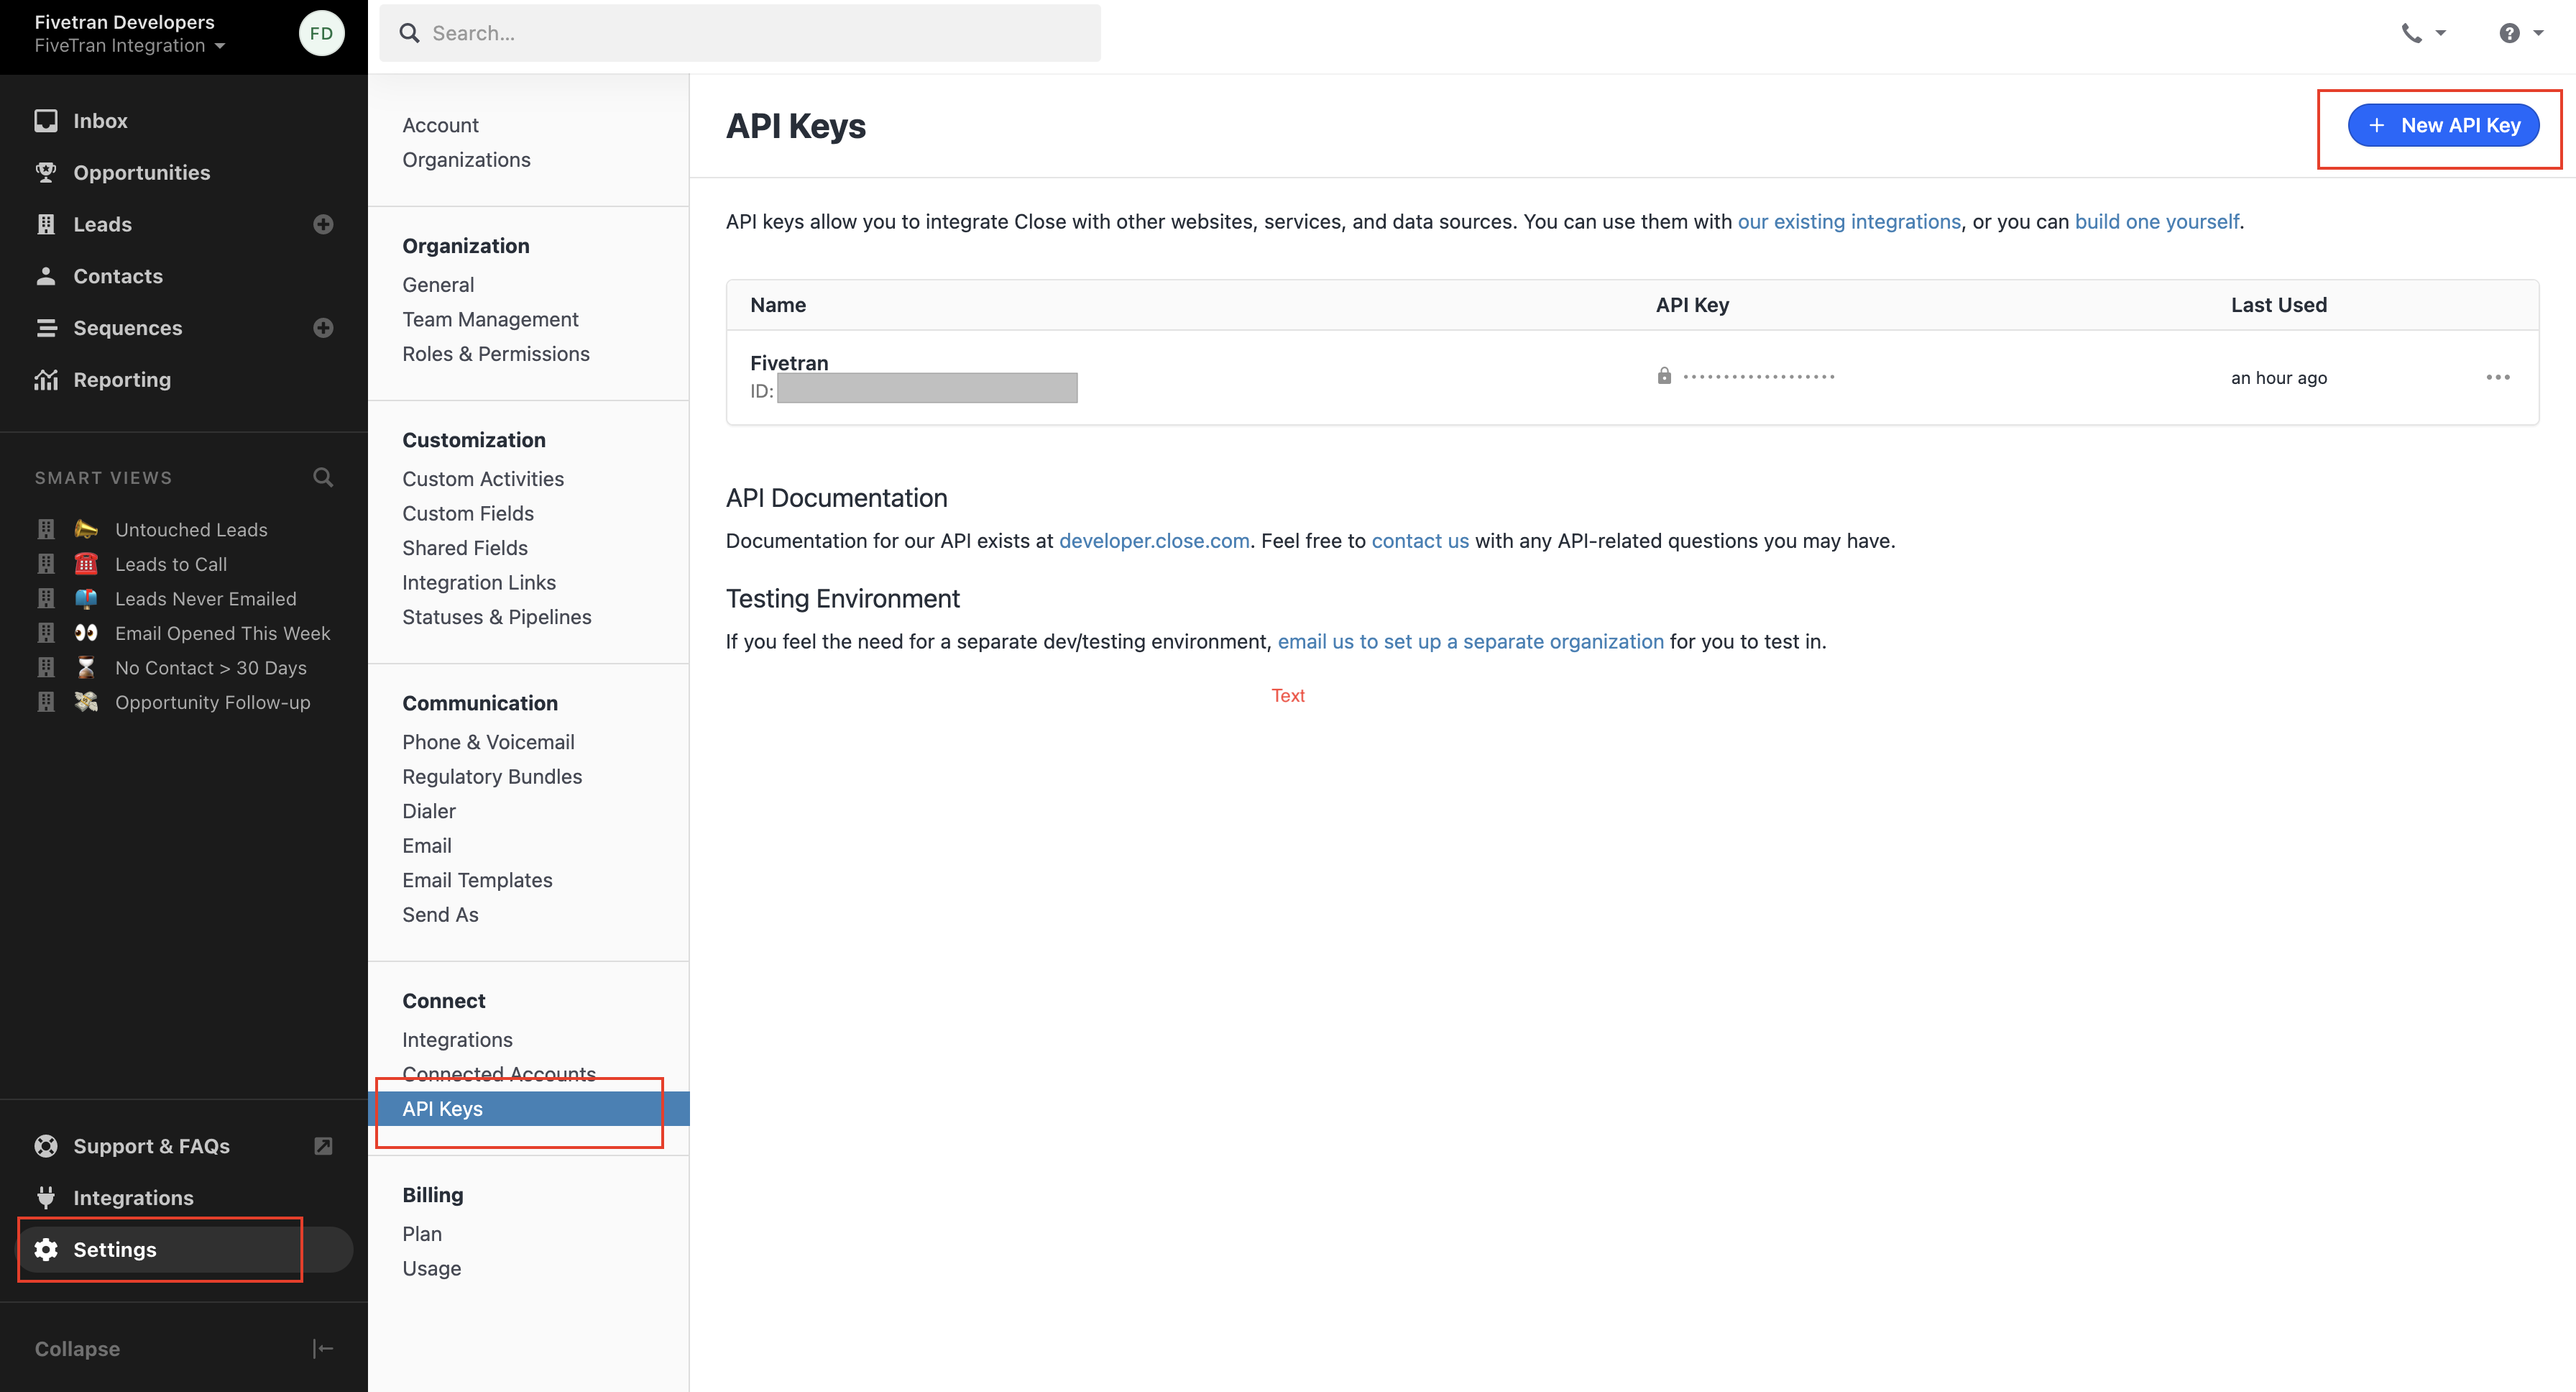Screen dimensions: 2576x1392
Task: Select Custom Fields settings
Action: 468,513
